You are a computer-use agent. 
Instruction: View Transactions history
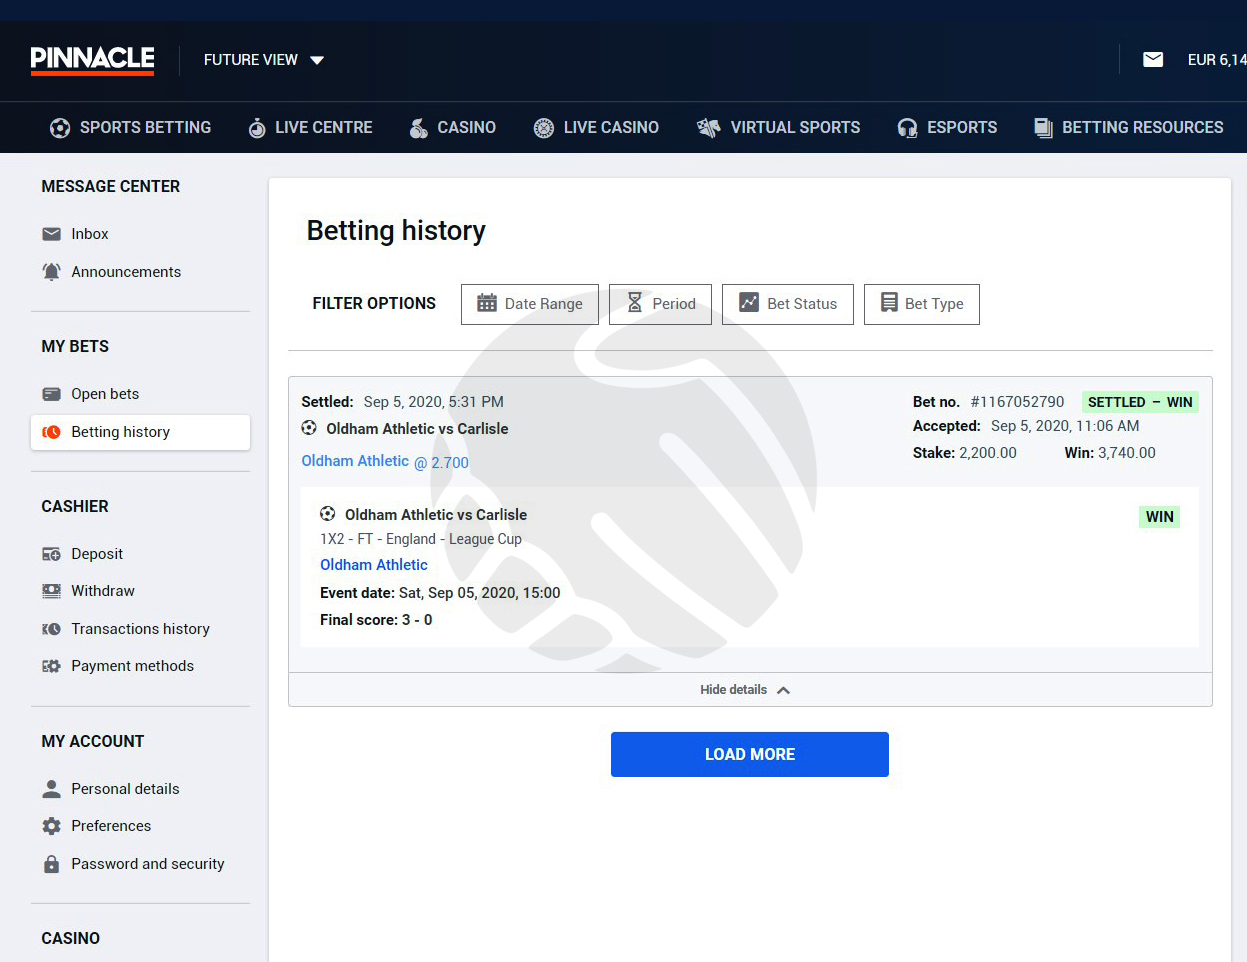click(141, 629)
